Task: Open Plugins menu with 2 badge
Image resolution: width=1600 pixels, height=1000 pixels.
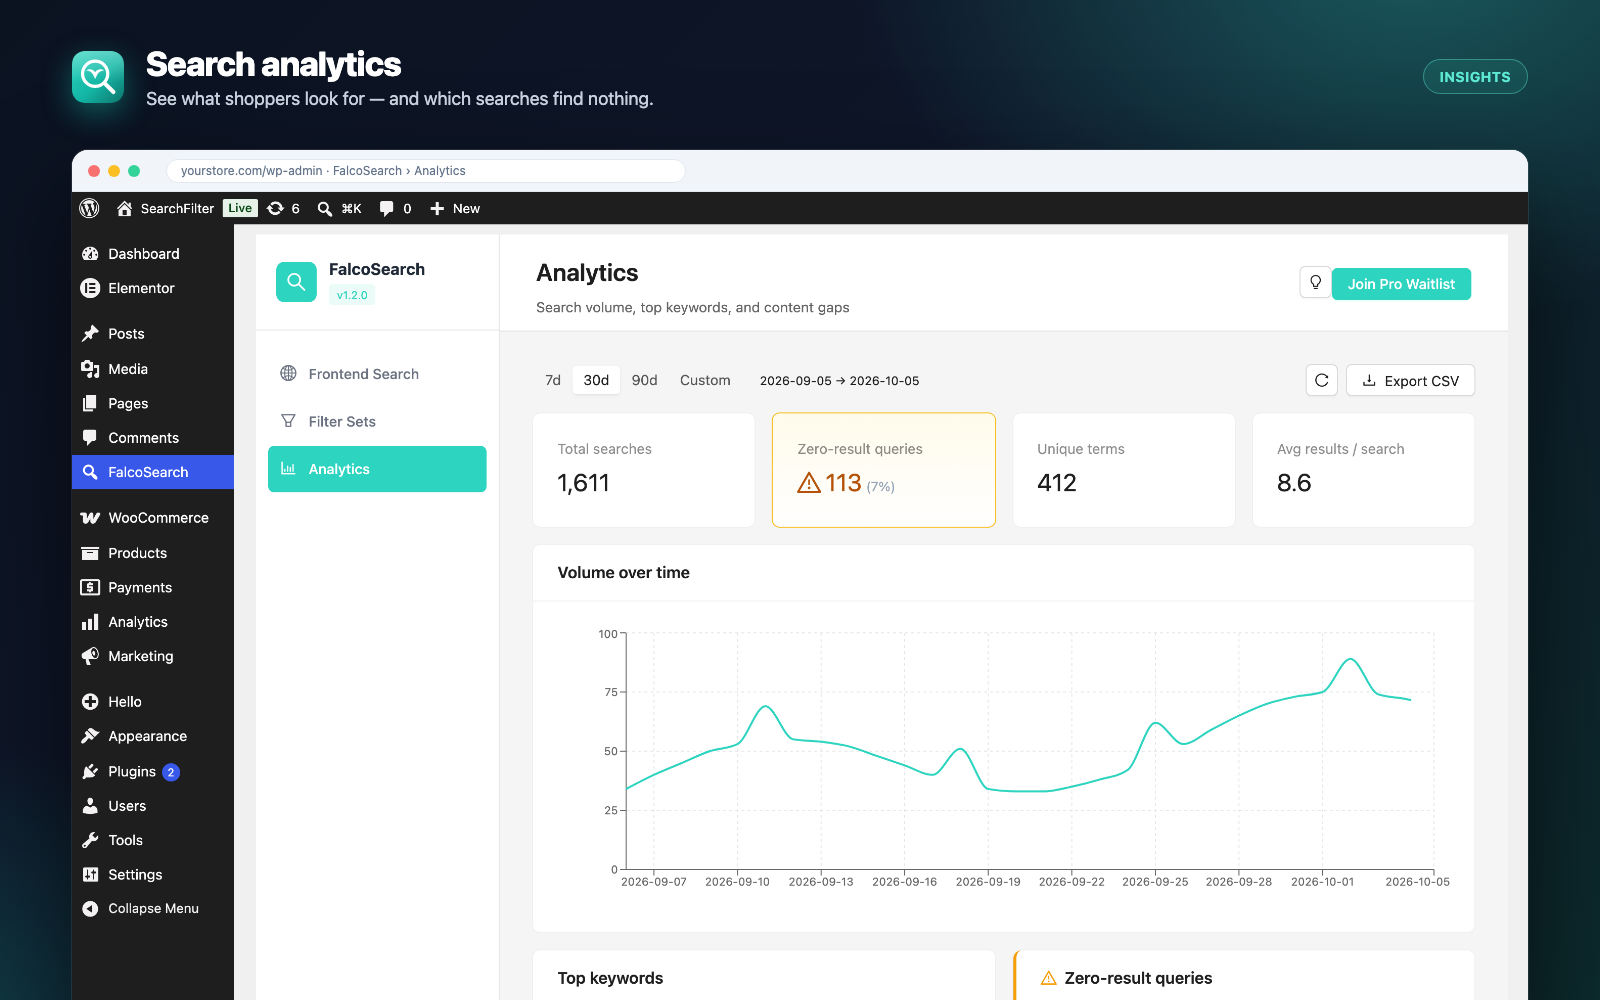Action: coord(153,772)
